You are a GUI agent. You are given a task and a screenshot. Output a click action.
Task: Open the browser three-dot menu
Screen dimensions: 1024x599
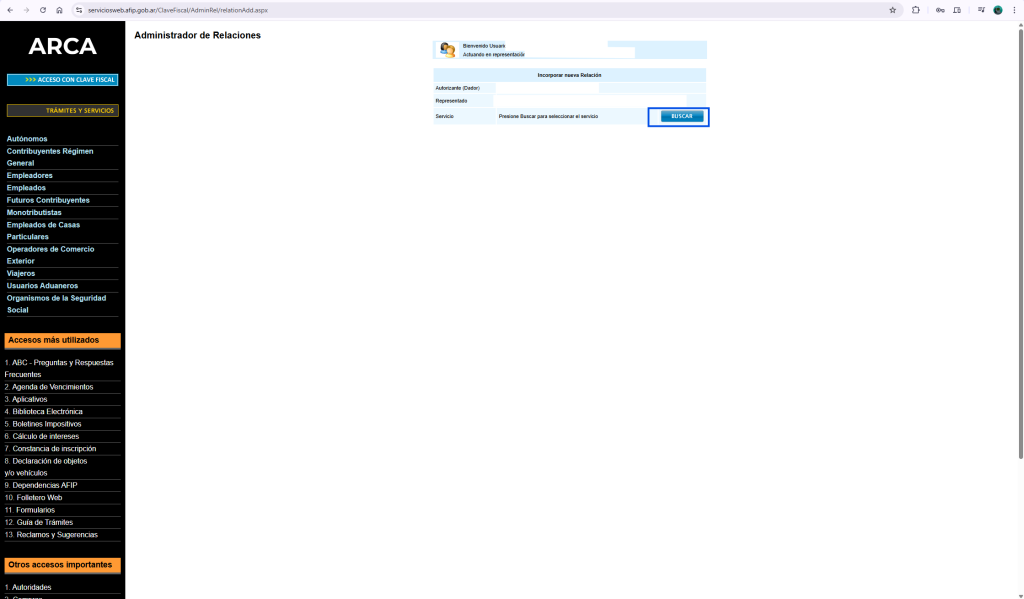tap(1014, 10)
